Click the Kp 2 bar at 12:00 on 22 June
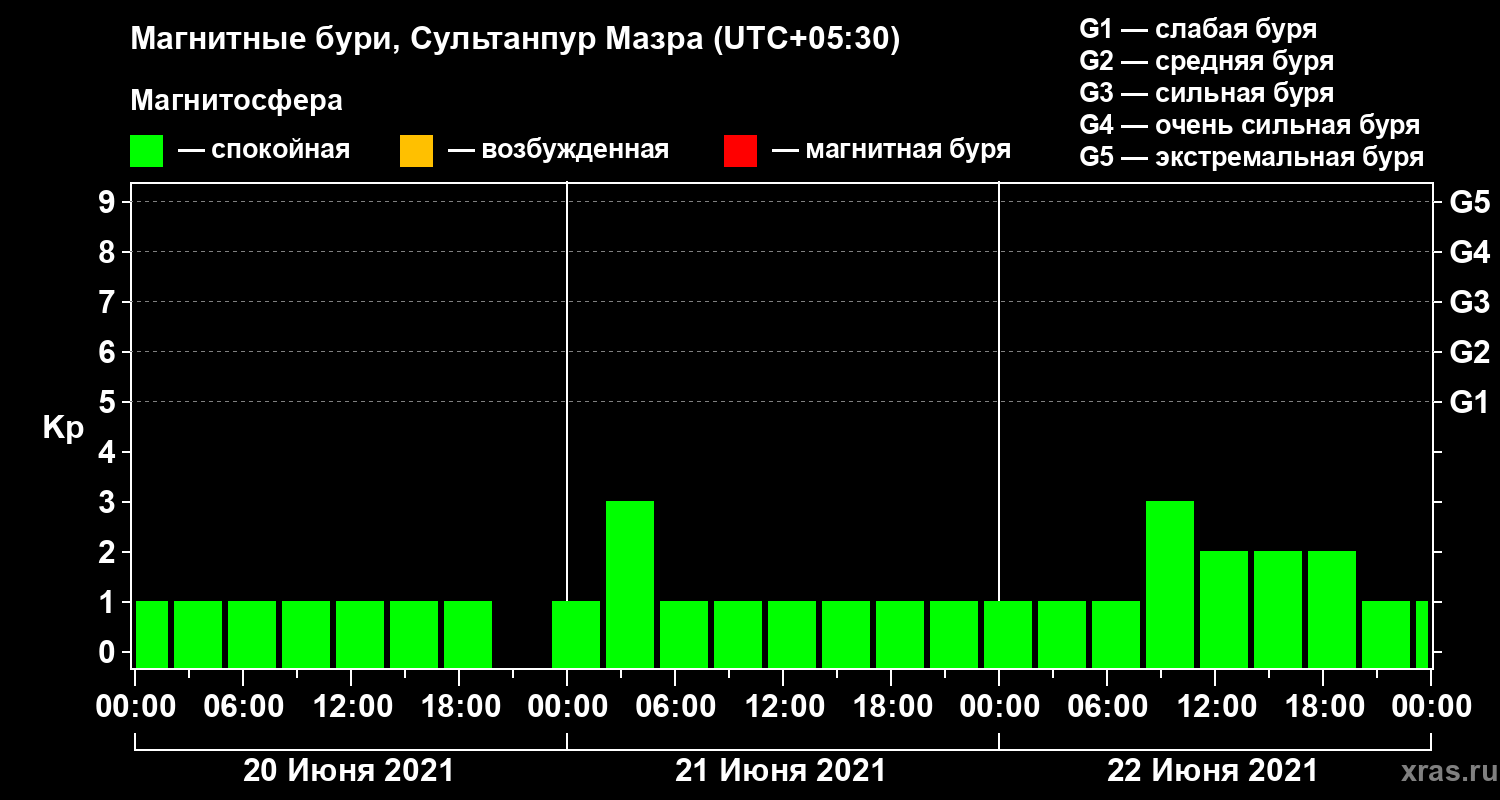1500x800 pixels. click(x=1224, y=609)
